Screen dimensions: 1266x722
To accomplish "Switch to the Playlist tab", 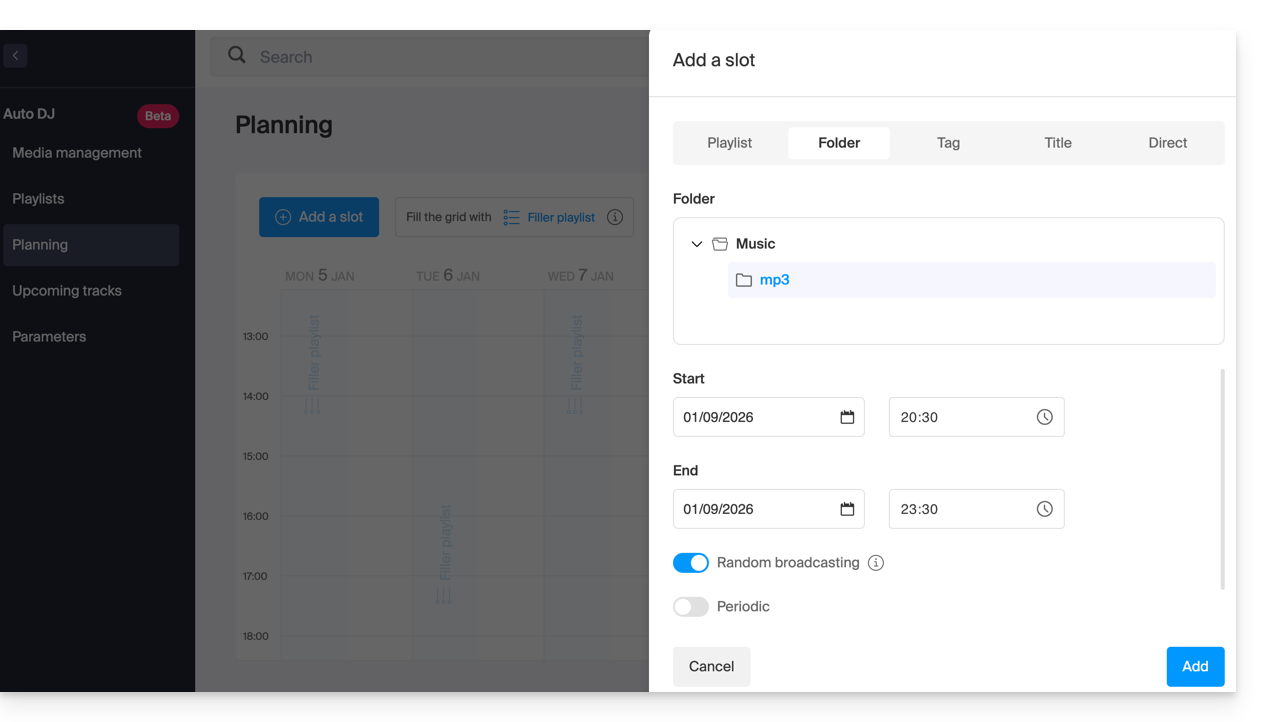I will [729, 143].
